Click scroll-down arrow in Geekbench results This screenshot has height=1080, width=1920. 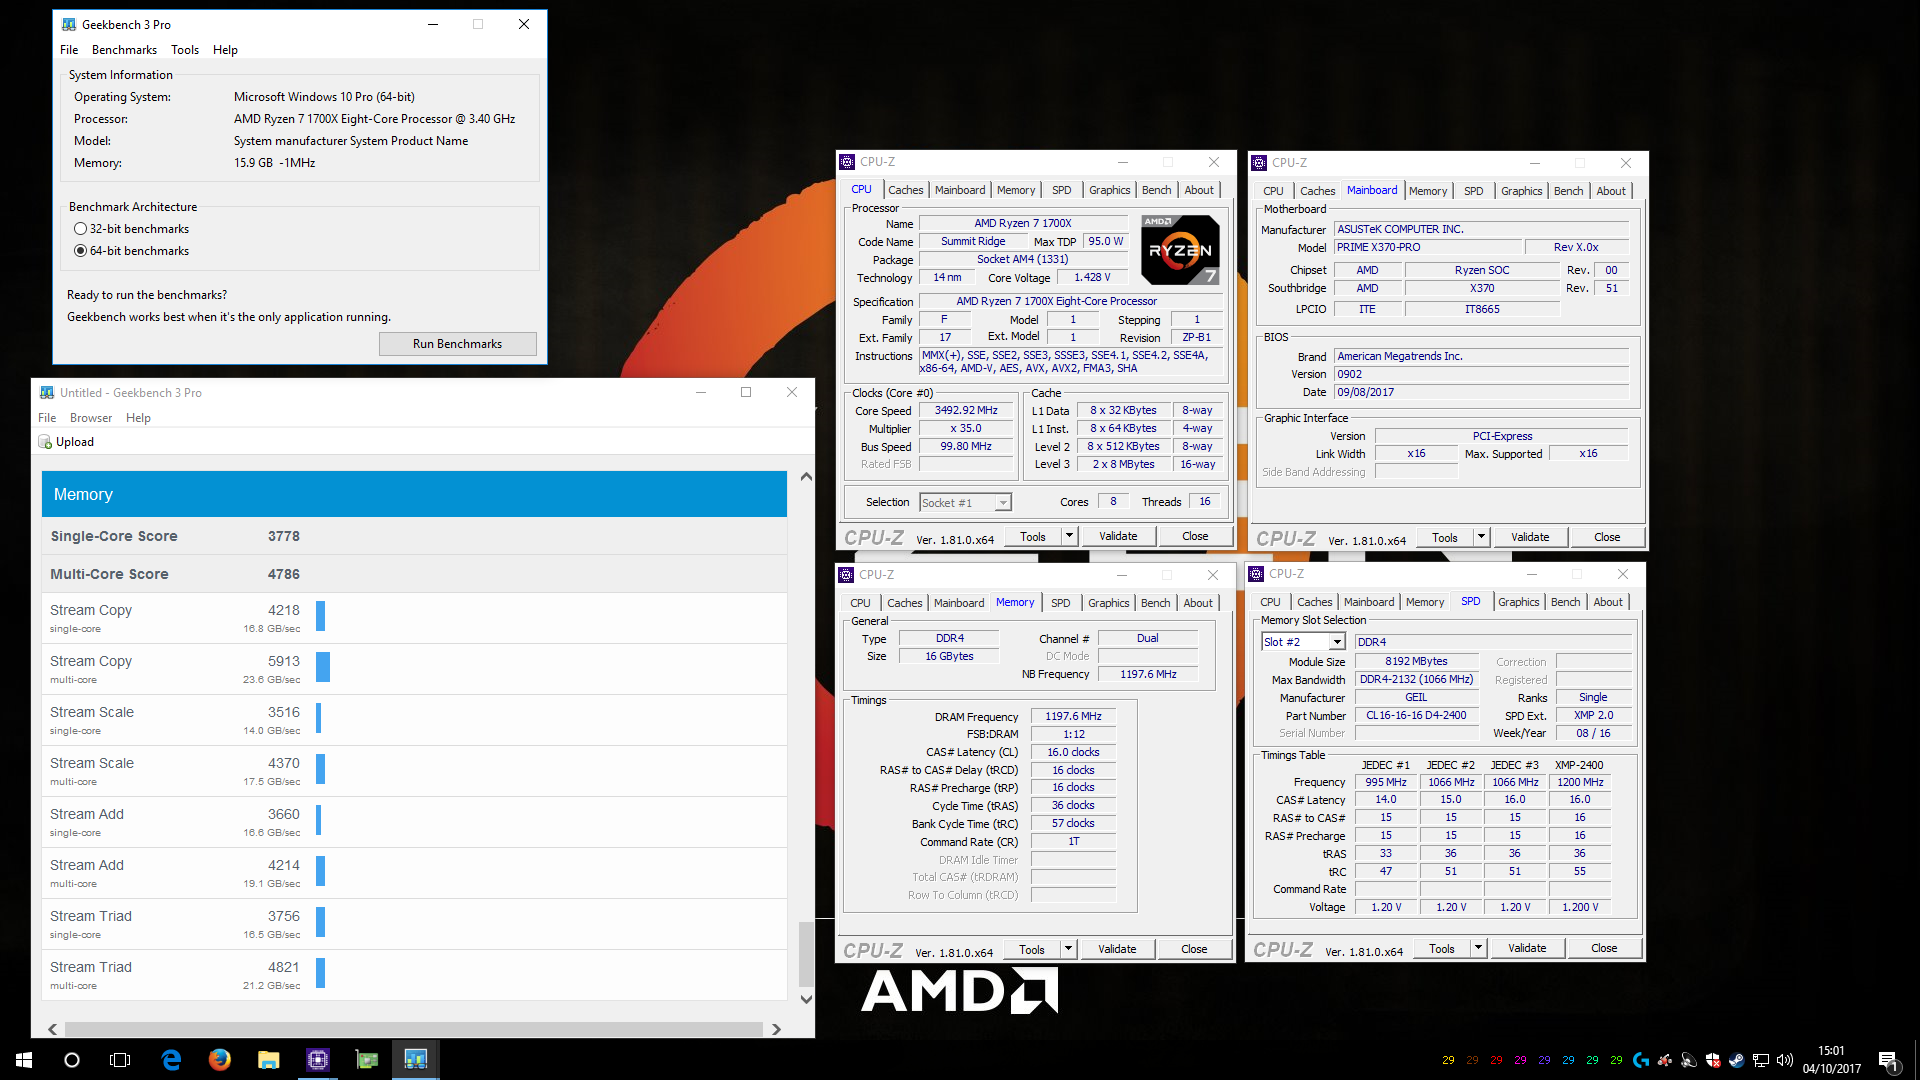pyautogui.click(x=806, y=999)
